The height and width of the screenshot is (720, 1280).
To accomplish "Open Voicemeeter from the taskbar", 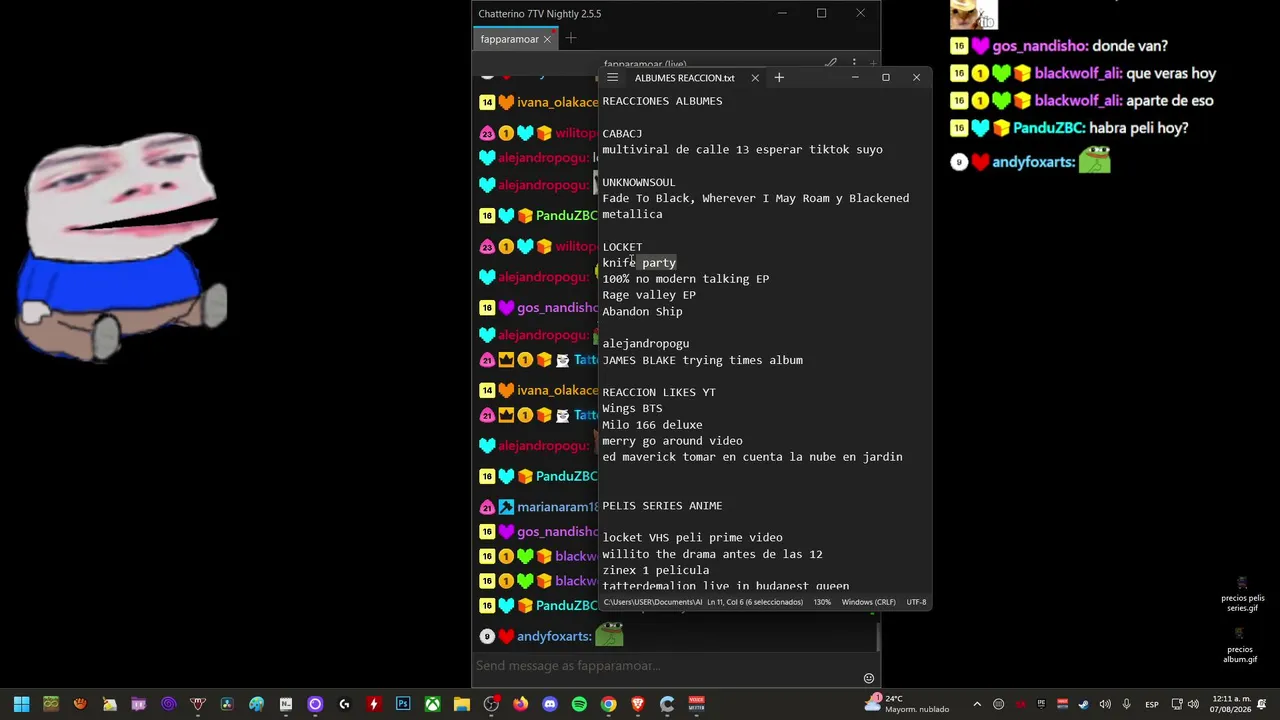I will (697, 704).
